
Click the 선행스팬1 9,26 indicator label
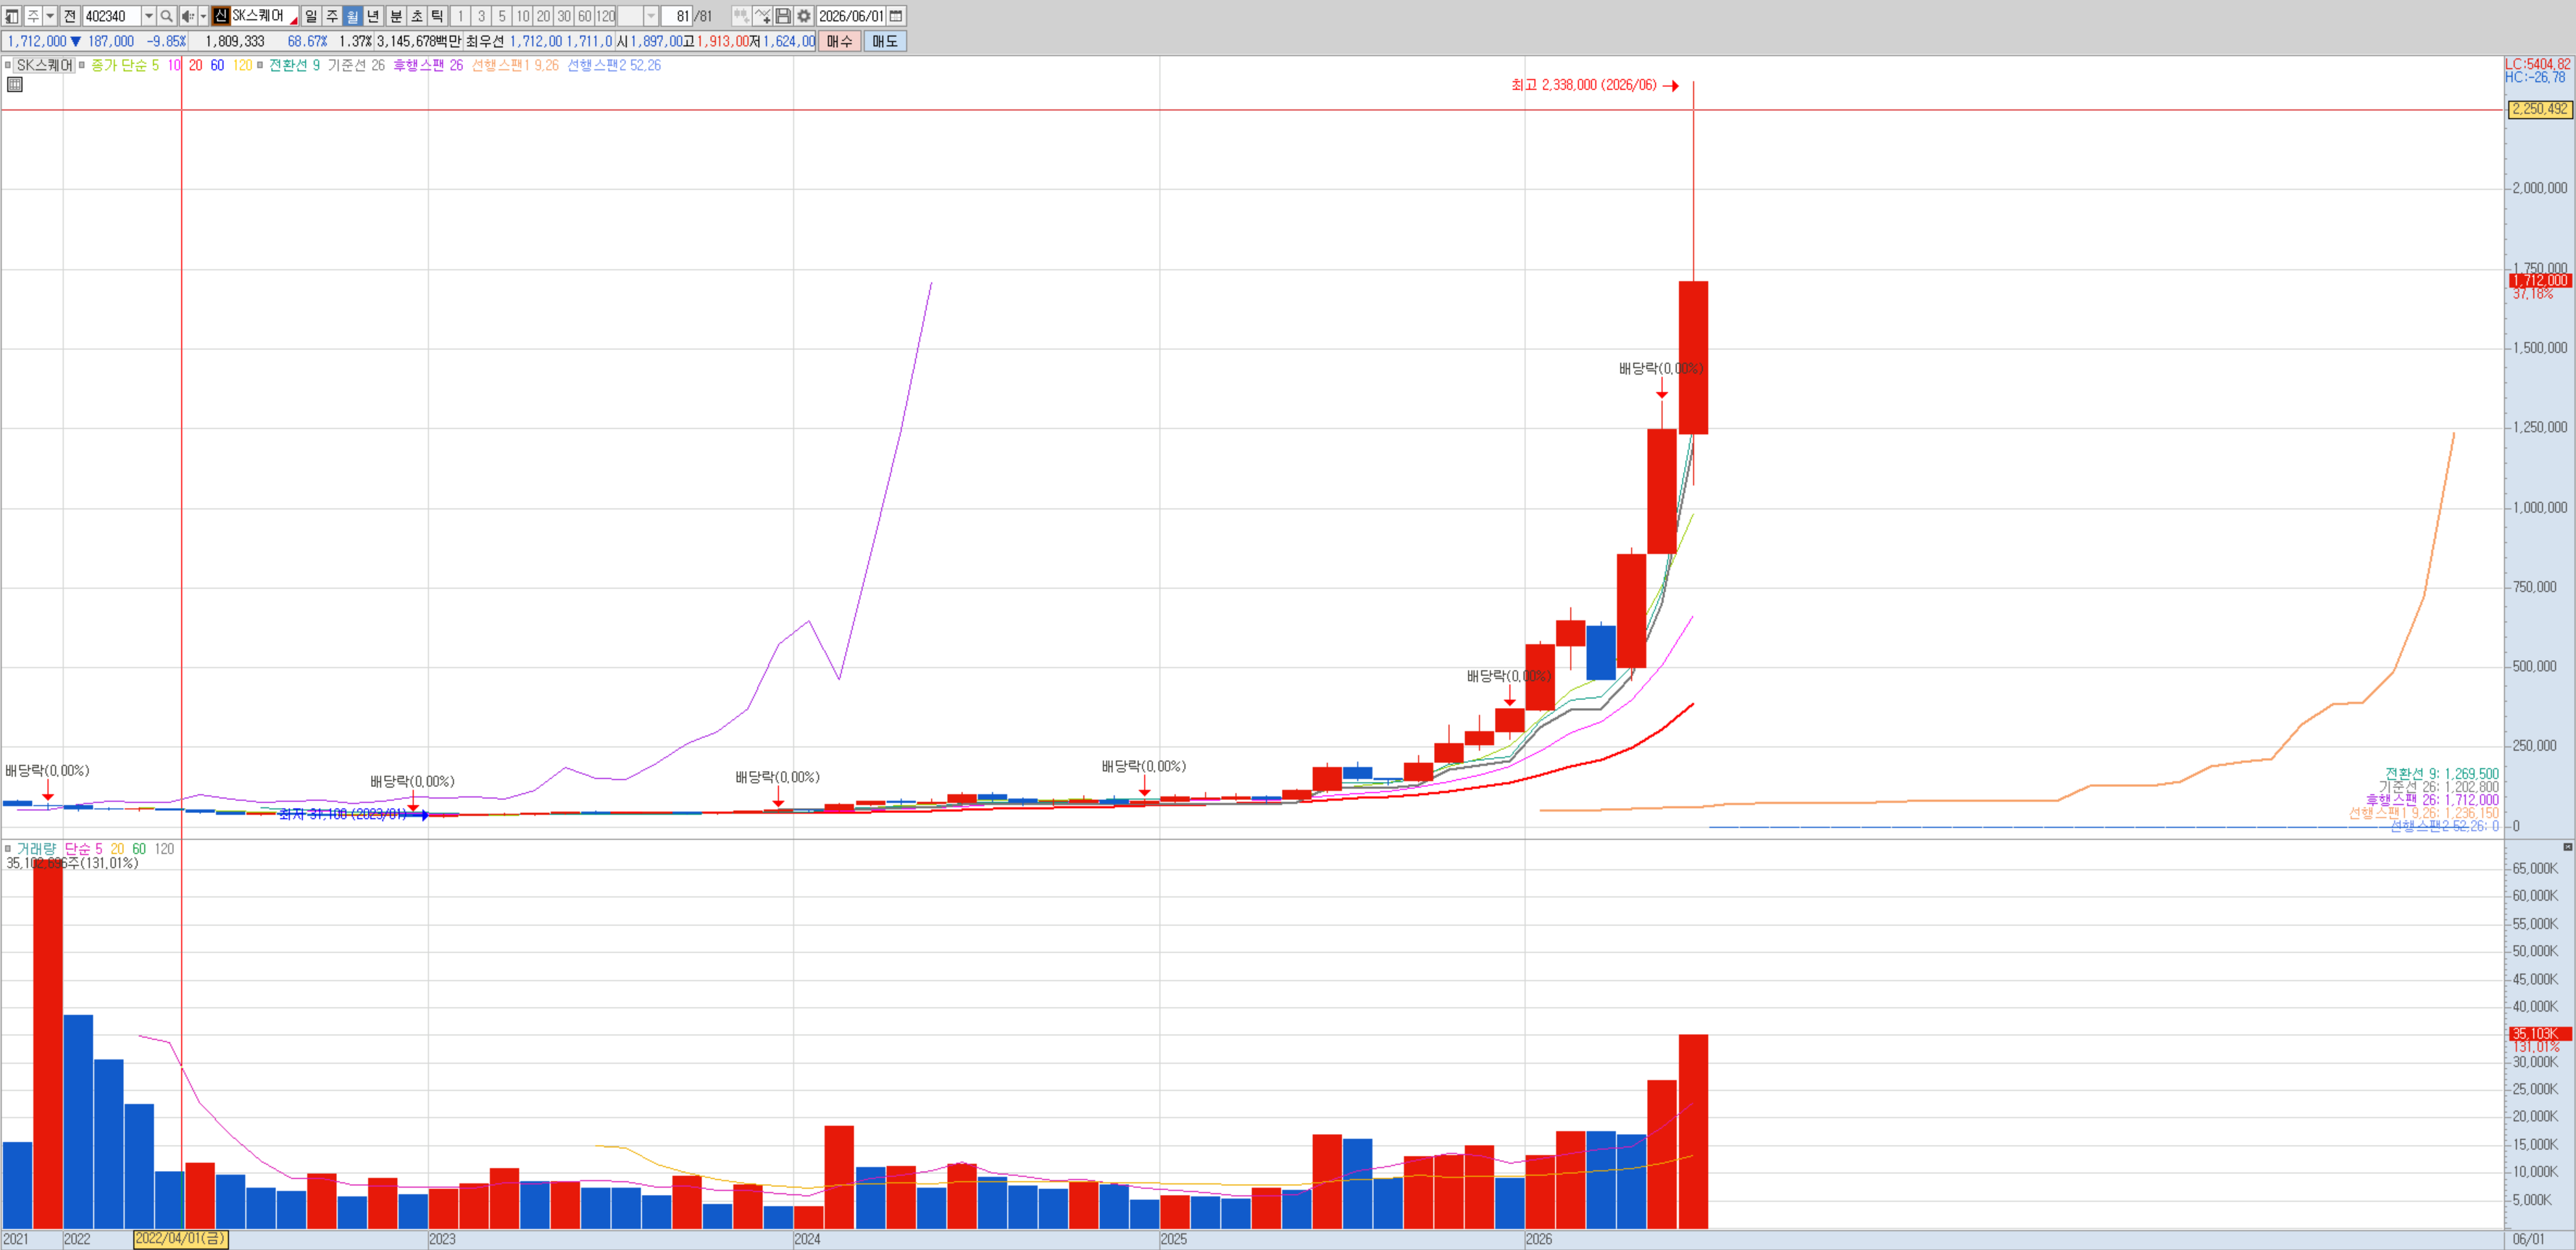[x=515, y=65]
